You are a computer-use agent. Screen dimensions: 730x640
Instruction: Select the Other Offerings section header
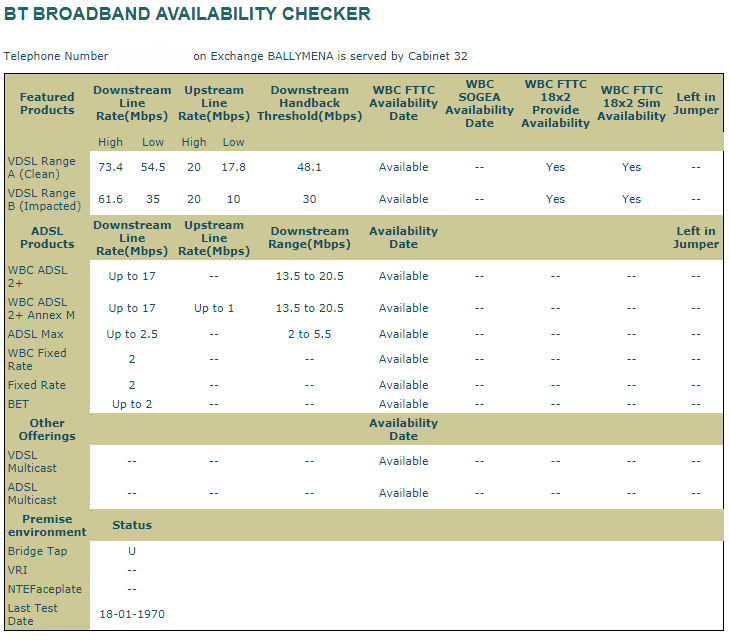click(x=47, y=429)
